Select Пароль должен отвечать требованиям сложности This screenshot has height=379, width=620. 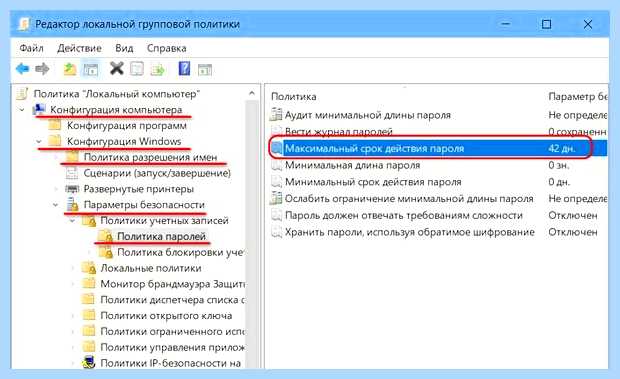[x=404, y=215]
